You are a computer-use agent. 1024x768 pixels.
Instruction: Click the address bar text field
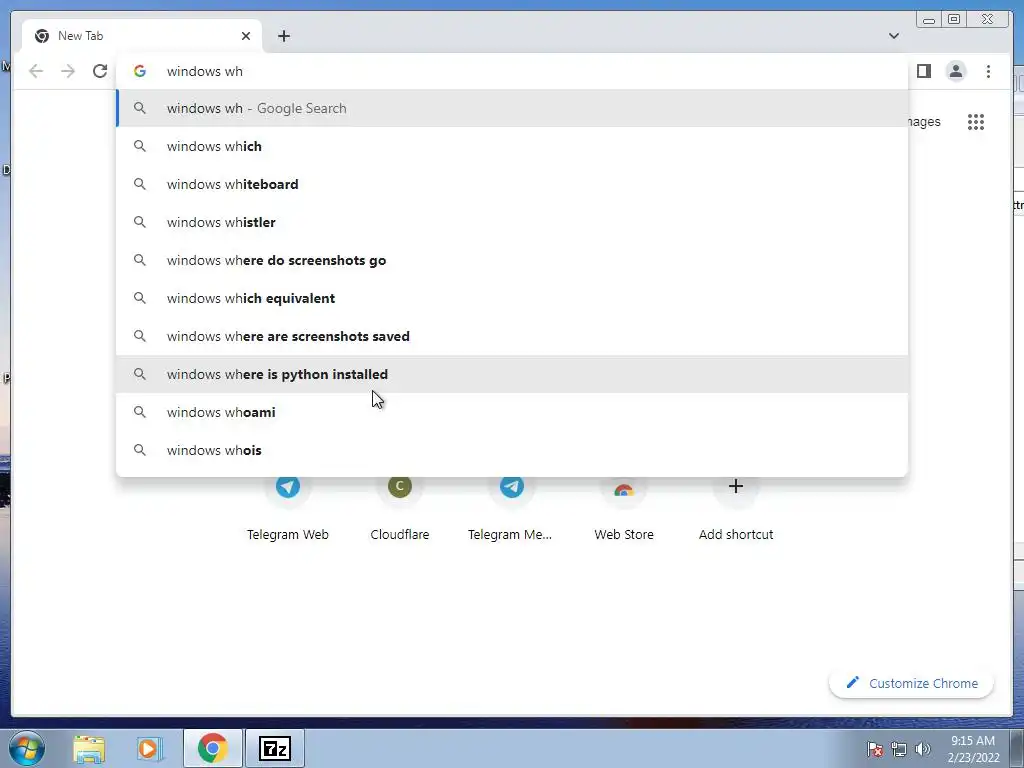pyautogui.click(x=511, y=71)
